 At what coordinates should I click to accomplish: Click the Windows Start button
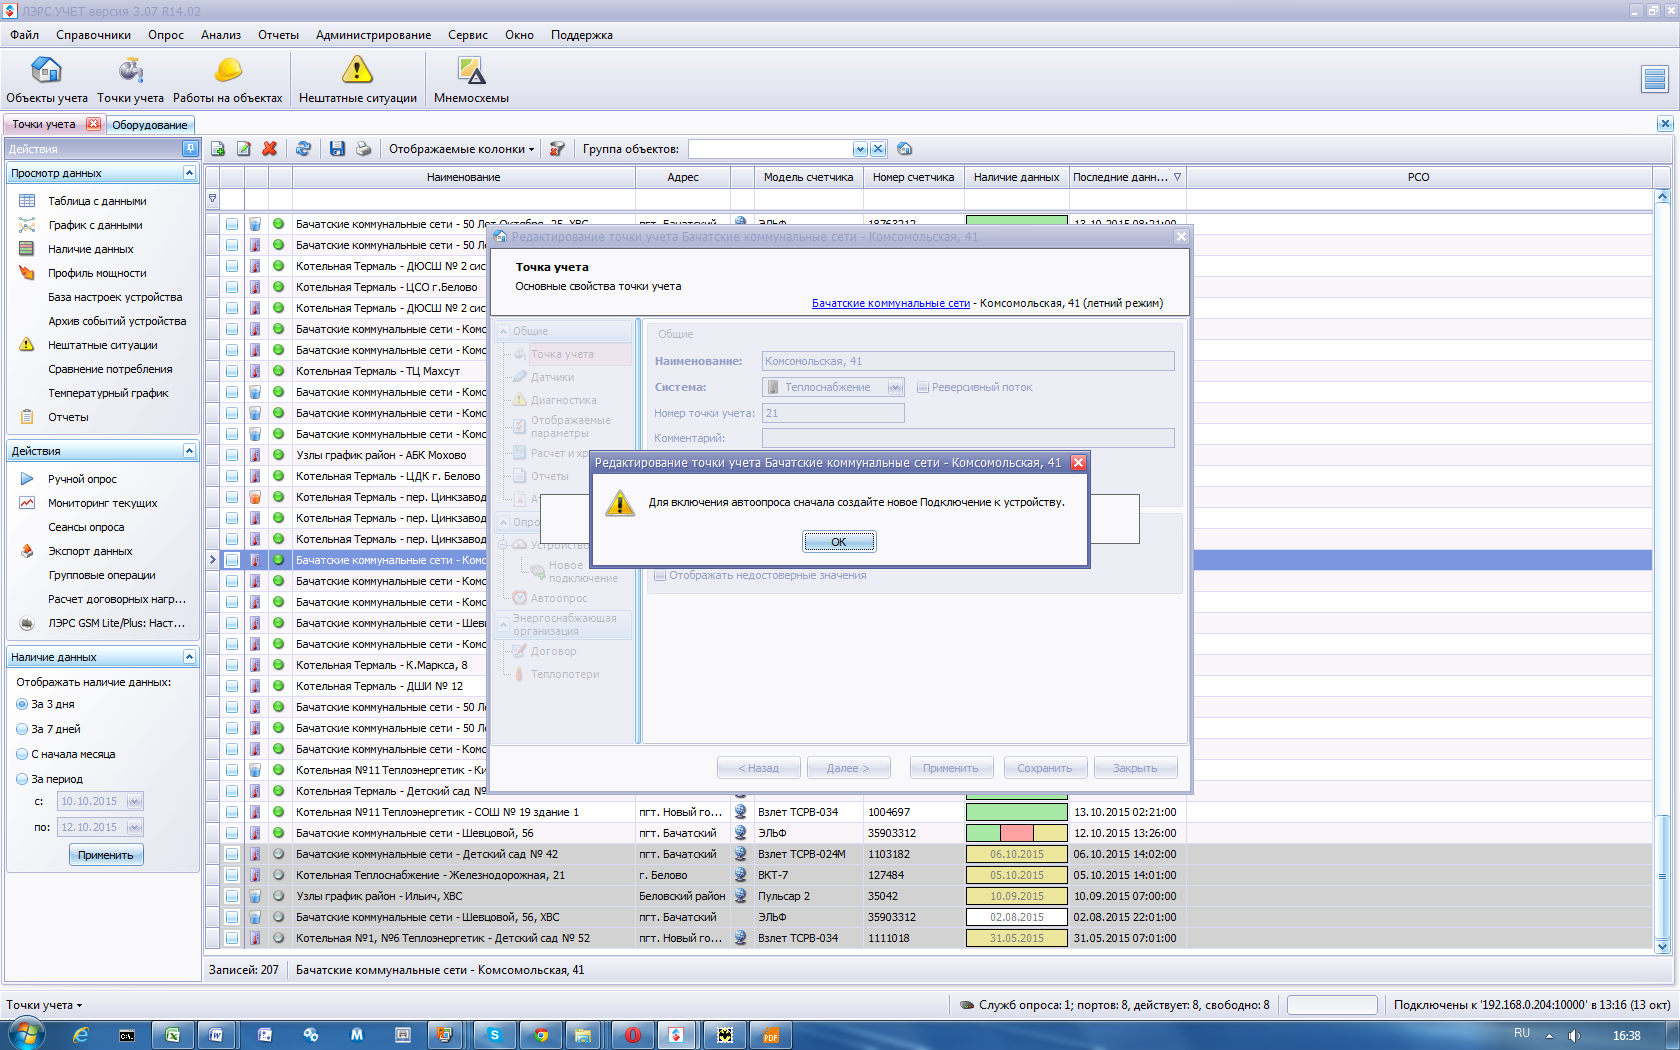tap(26, 1034)
